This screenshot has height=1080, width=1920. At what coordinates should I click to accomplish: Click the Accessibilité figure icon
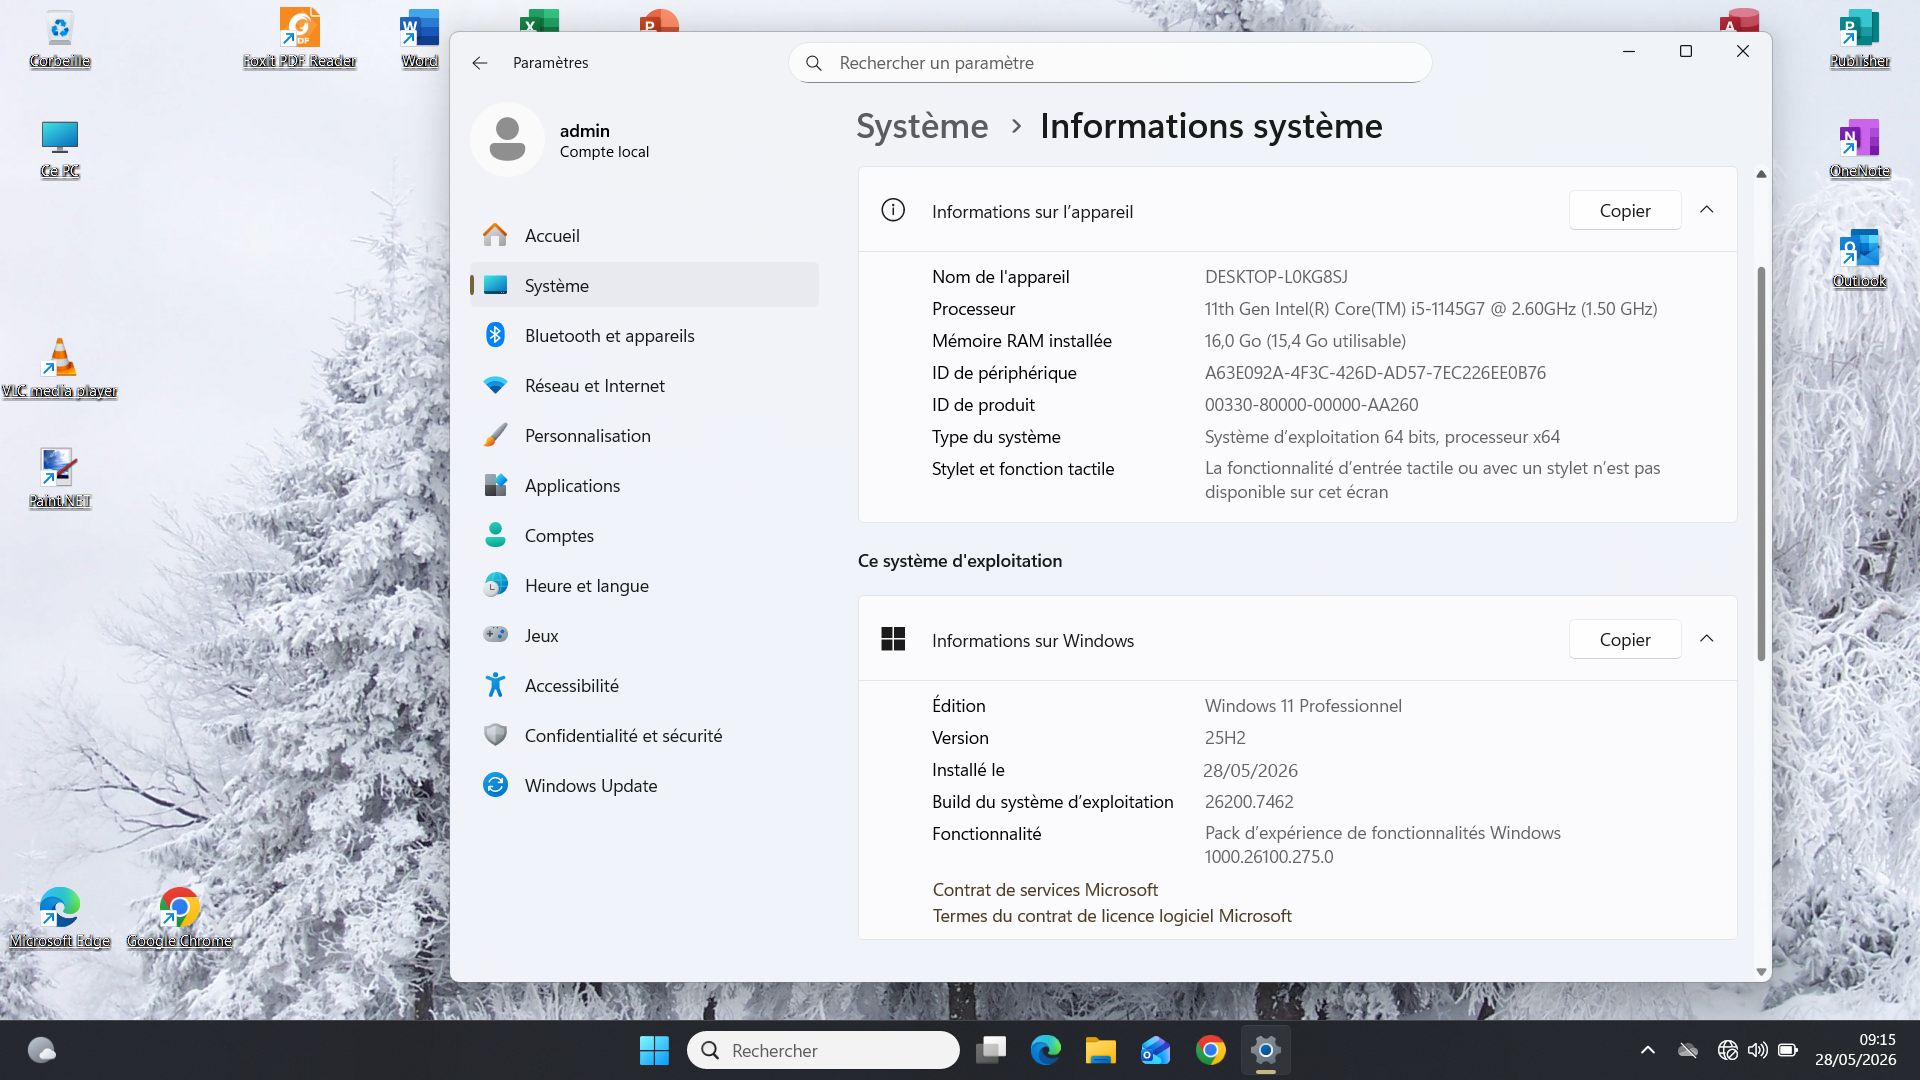point(495,685)
